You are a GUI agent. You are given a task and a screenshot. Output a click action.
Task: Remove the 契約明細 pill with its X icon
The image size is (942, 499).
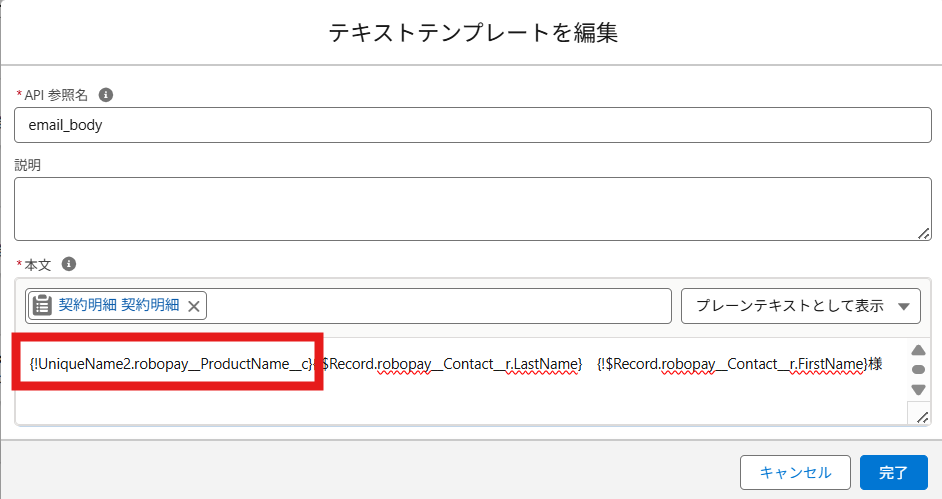click(194, 306)
